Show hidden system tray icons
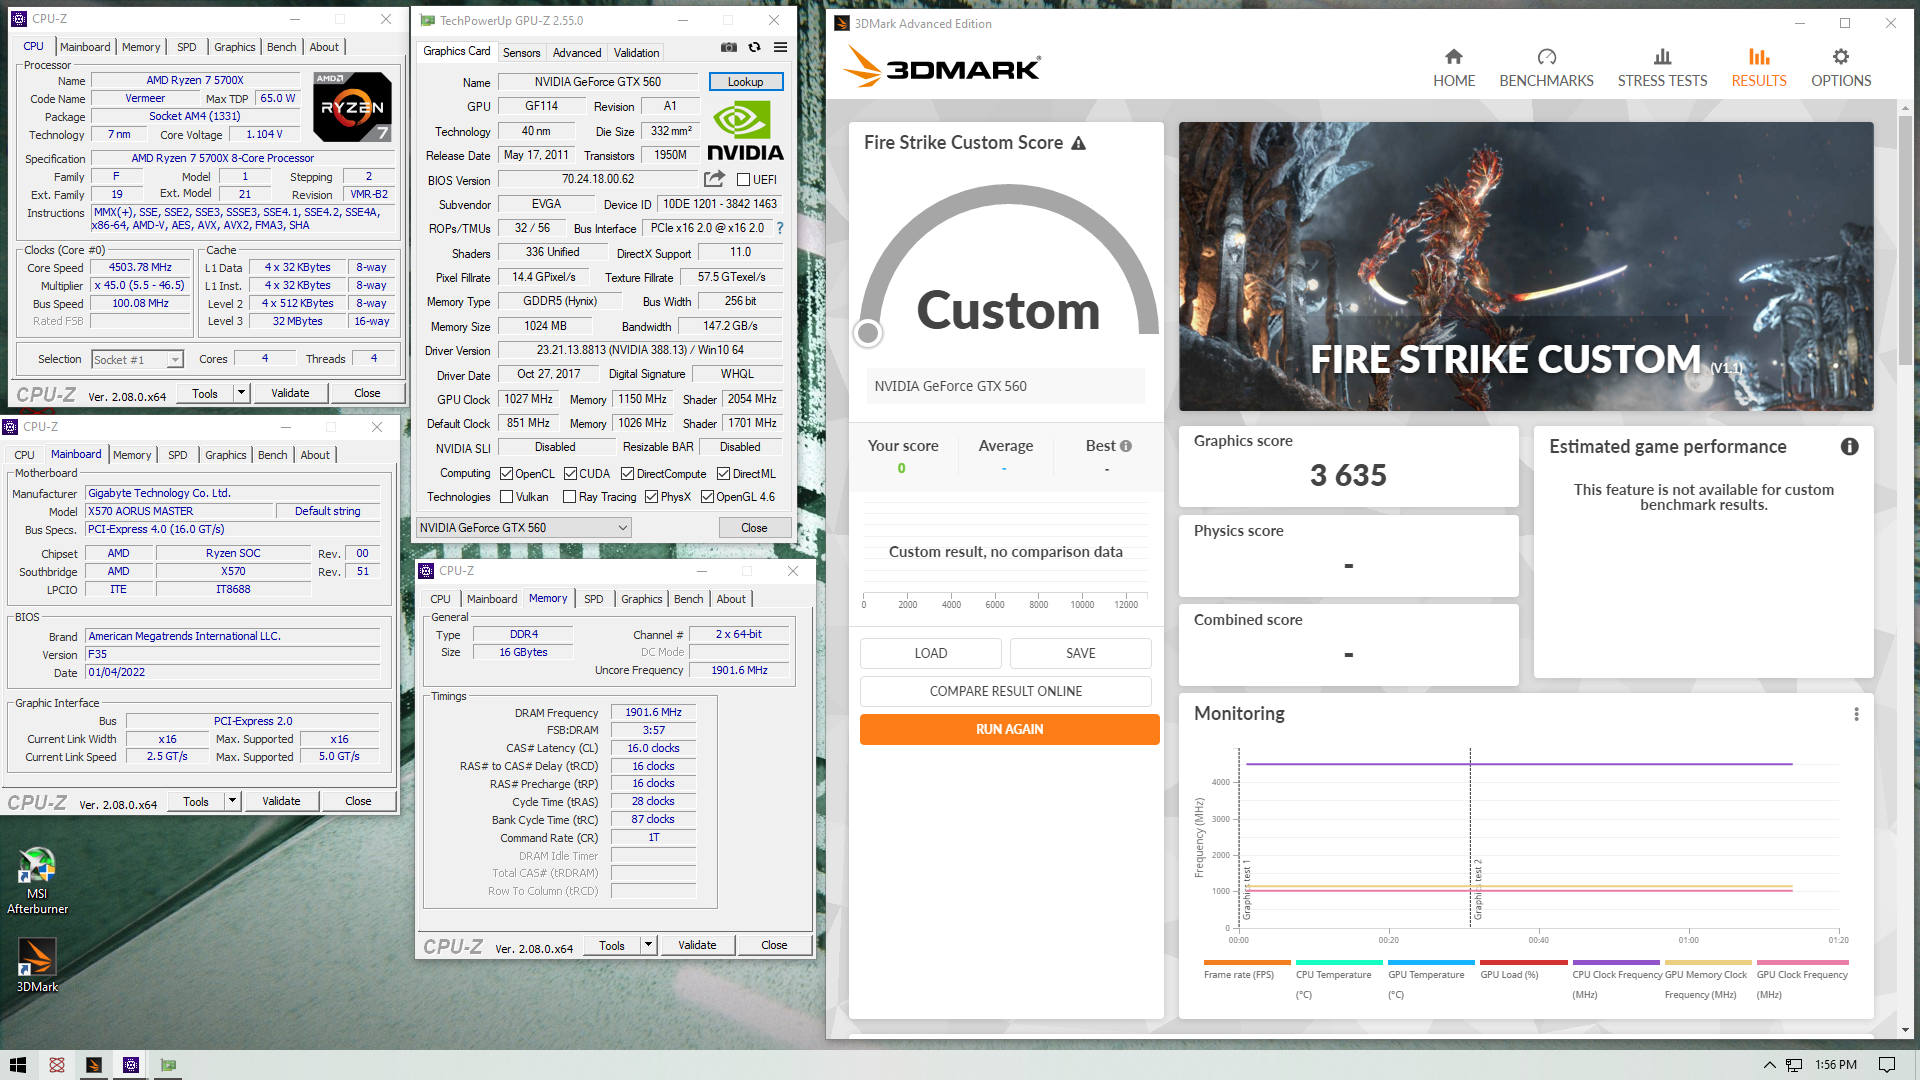This screenshot has height=1080, width=1920. [x=1769, y=1065]
